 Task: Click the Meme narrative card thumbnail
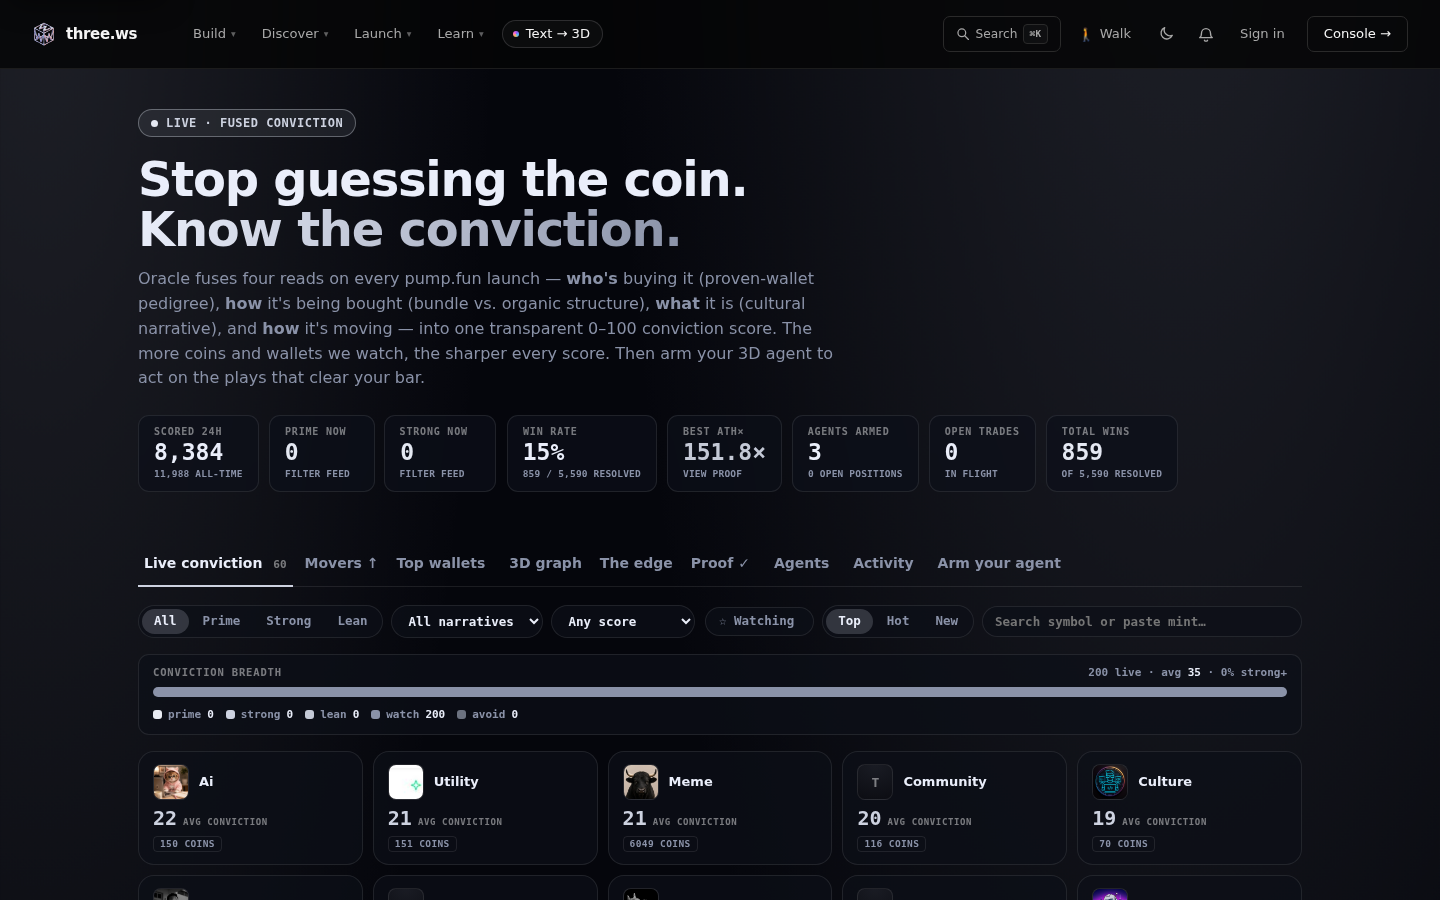pyautogui.click(x=641, y=782)
